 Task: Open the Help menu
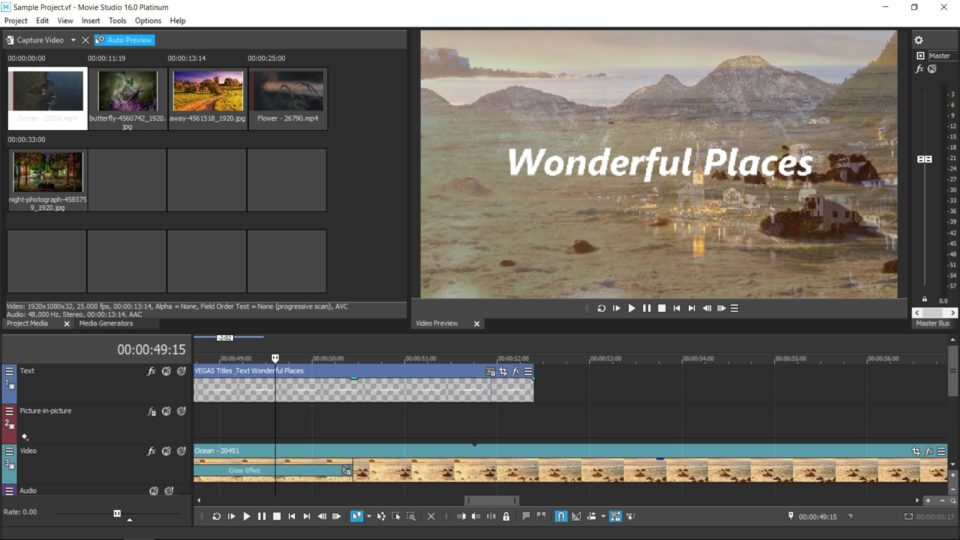pos(178,21)
